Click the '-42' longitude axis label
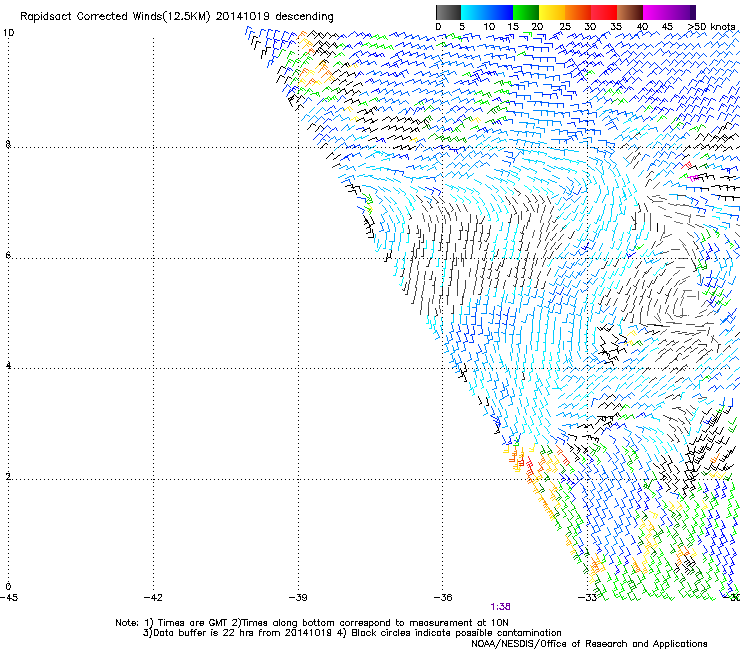Viewport: 740px width, 650px height. [x=153, y=598]
